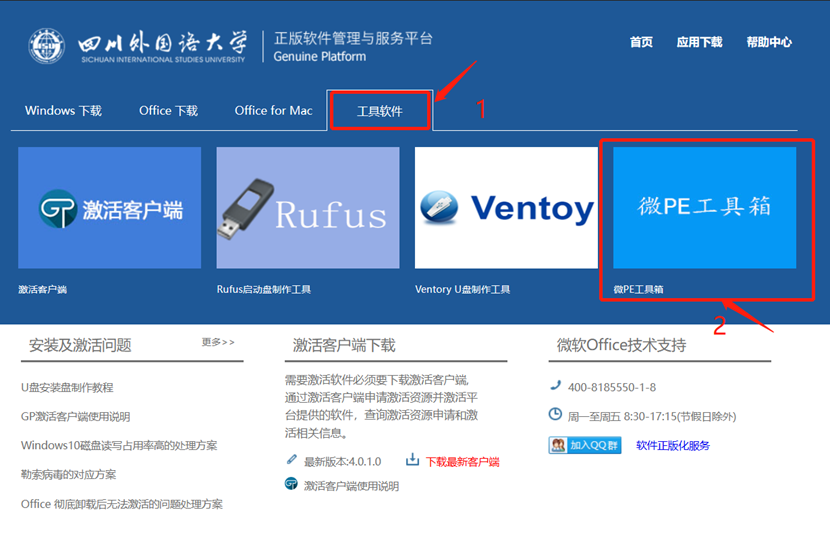Open 帮助中心 in the top navigation
The image size is (830, 539).
point(768,42)
